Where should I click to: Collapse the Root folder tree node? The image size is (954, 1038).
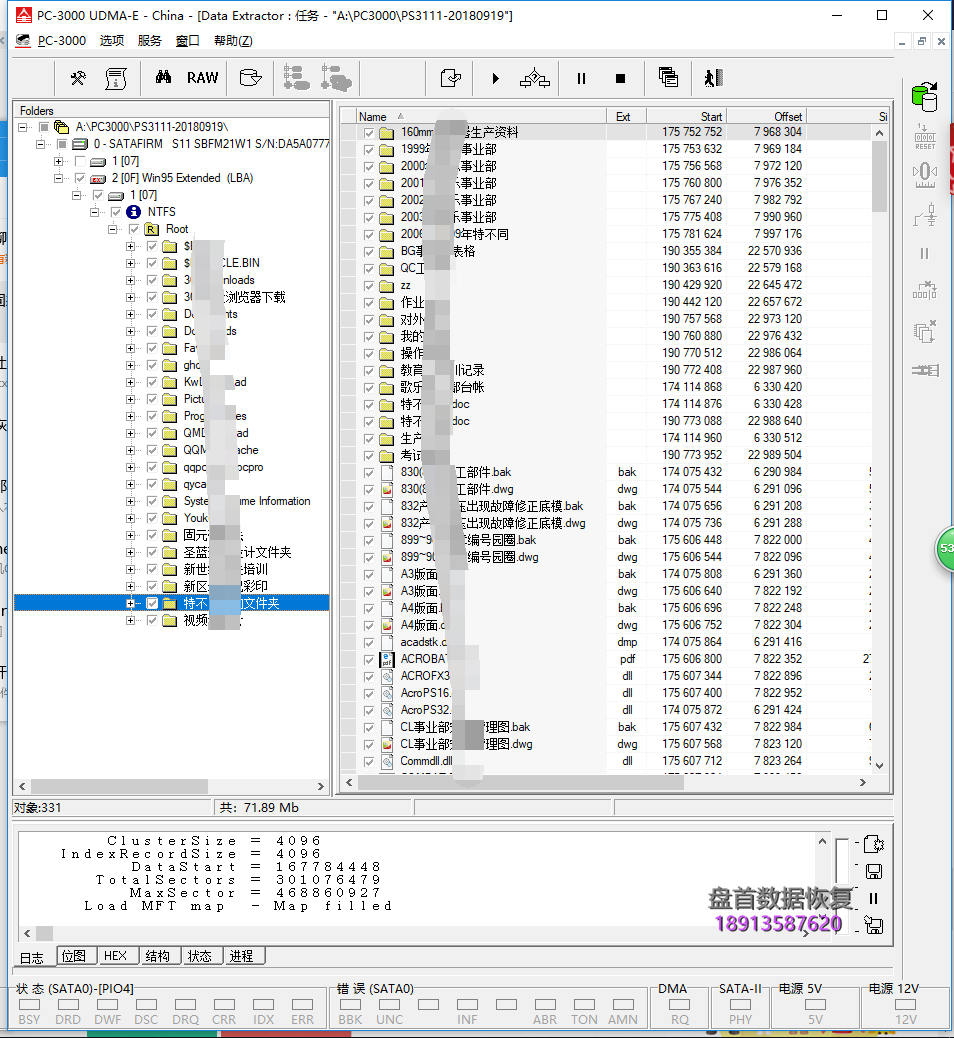(x=113, y=229)
